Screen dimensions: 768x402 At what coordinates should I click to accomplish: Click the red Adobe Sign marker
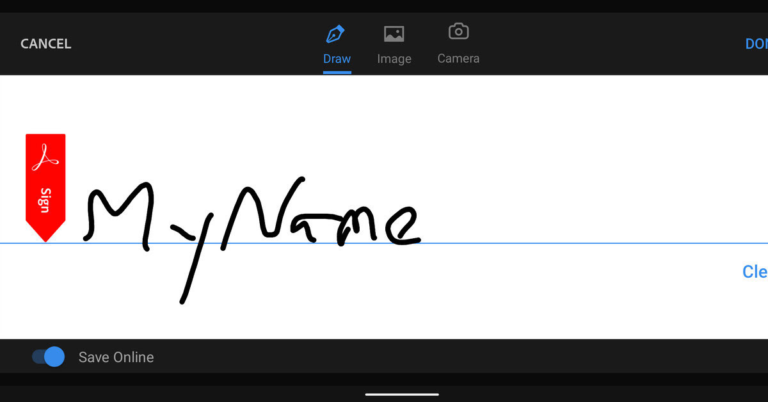46,188
